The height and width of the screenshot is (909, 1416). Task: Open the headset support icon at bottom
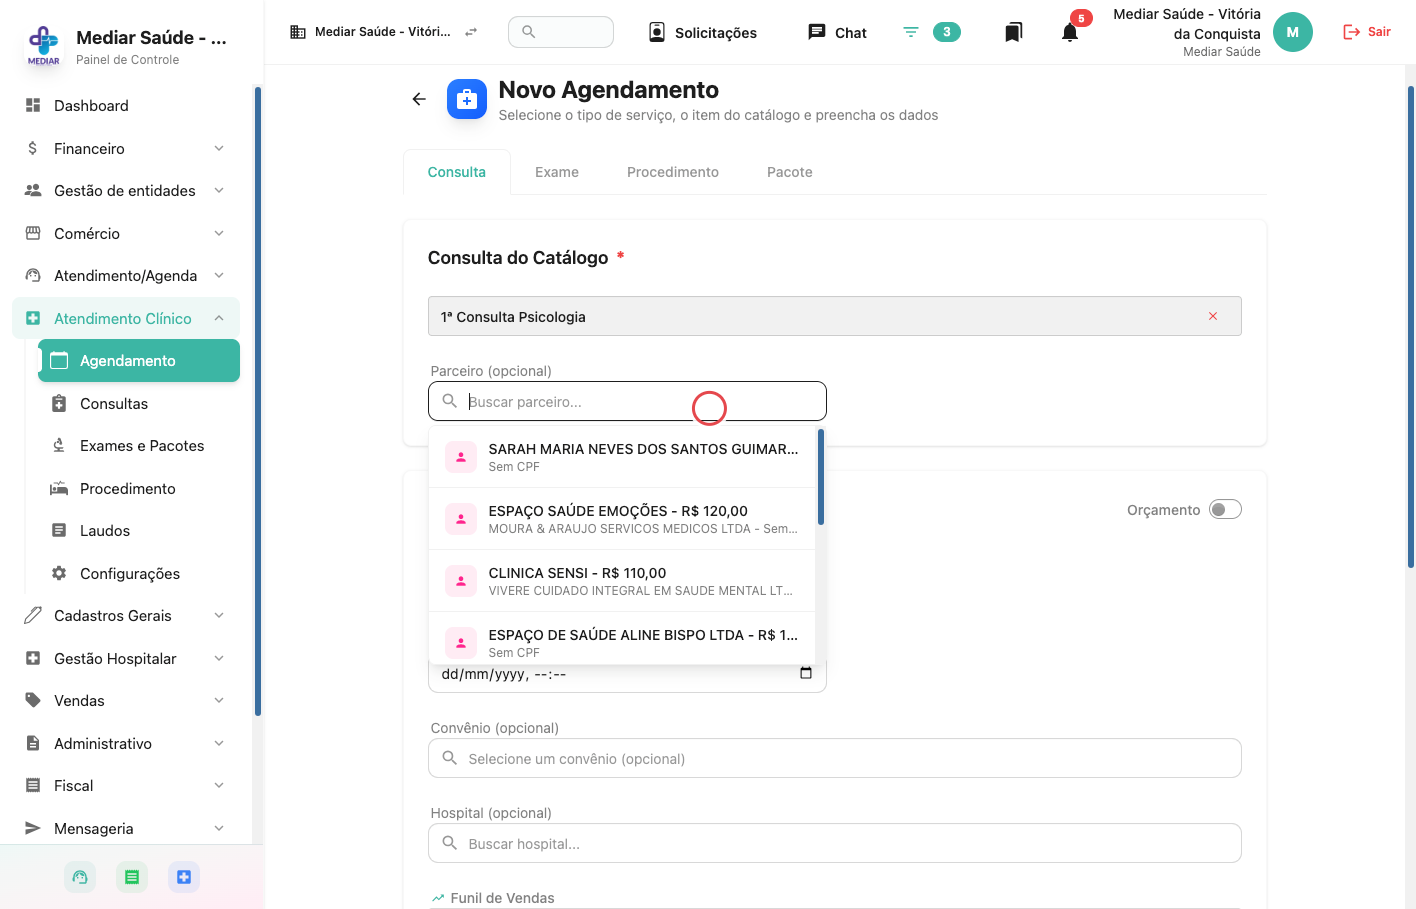[x=80, y=877]
